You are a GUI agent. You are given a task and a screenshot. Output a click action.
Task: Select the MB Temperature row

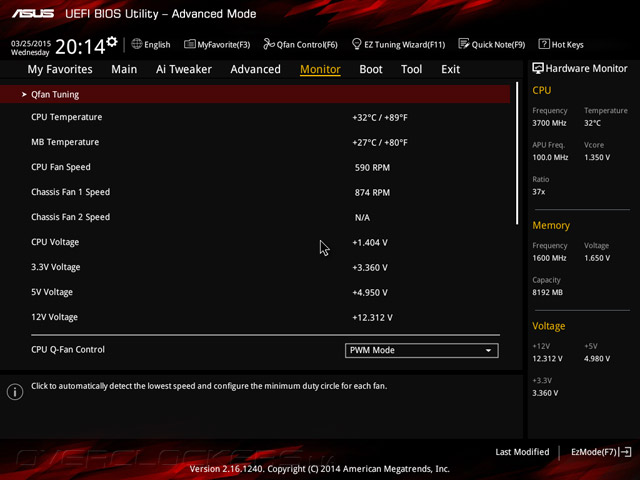click(255, 142)
